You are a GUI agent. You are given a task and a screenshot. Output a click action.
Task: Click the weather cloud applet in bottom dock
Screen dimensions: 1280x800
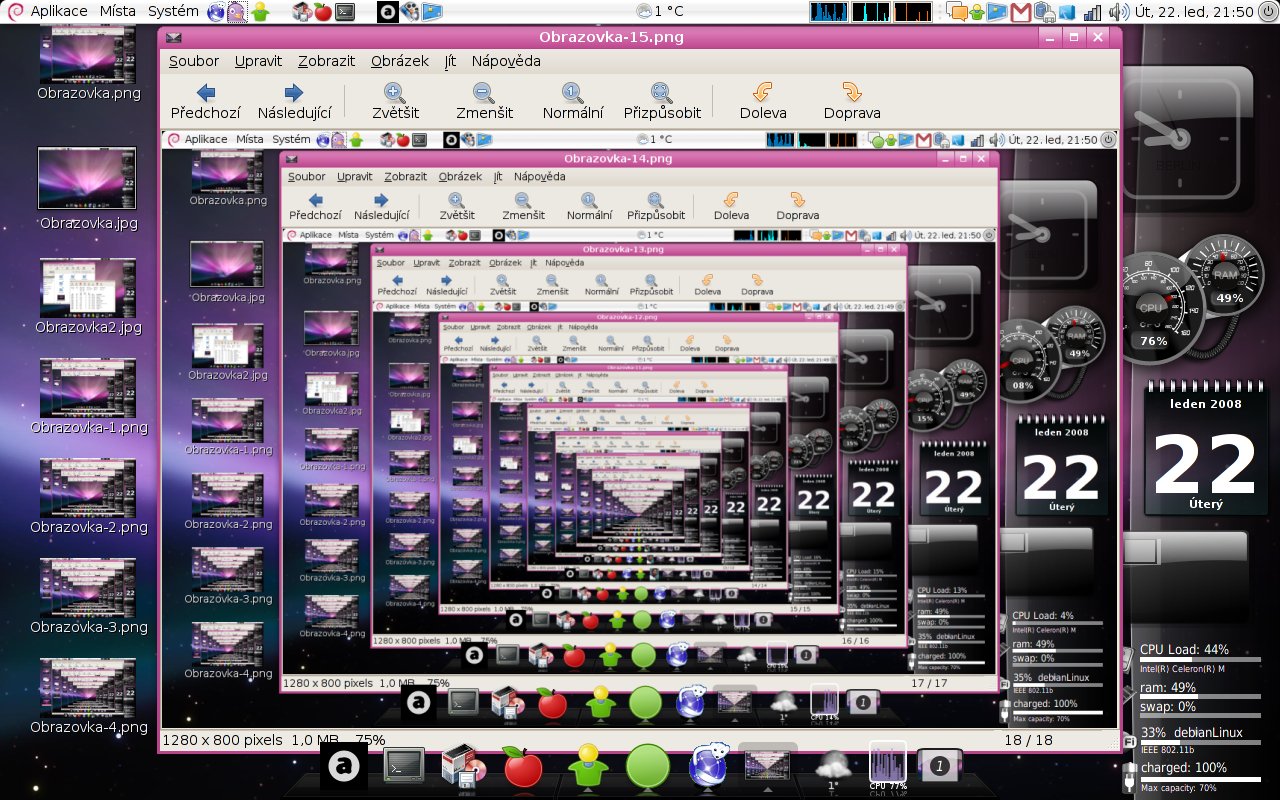[x=833, y=768]
